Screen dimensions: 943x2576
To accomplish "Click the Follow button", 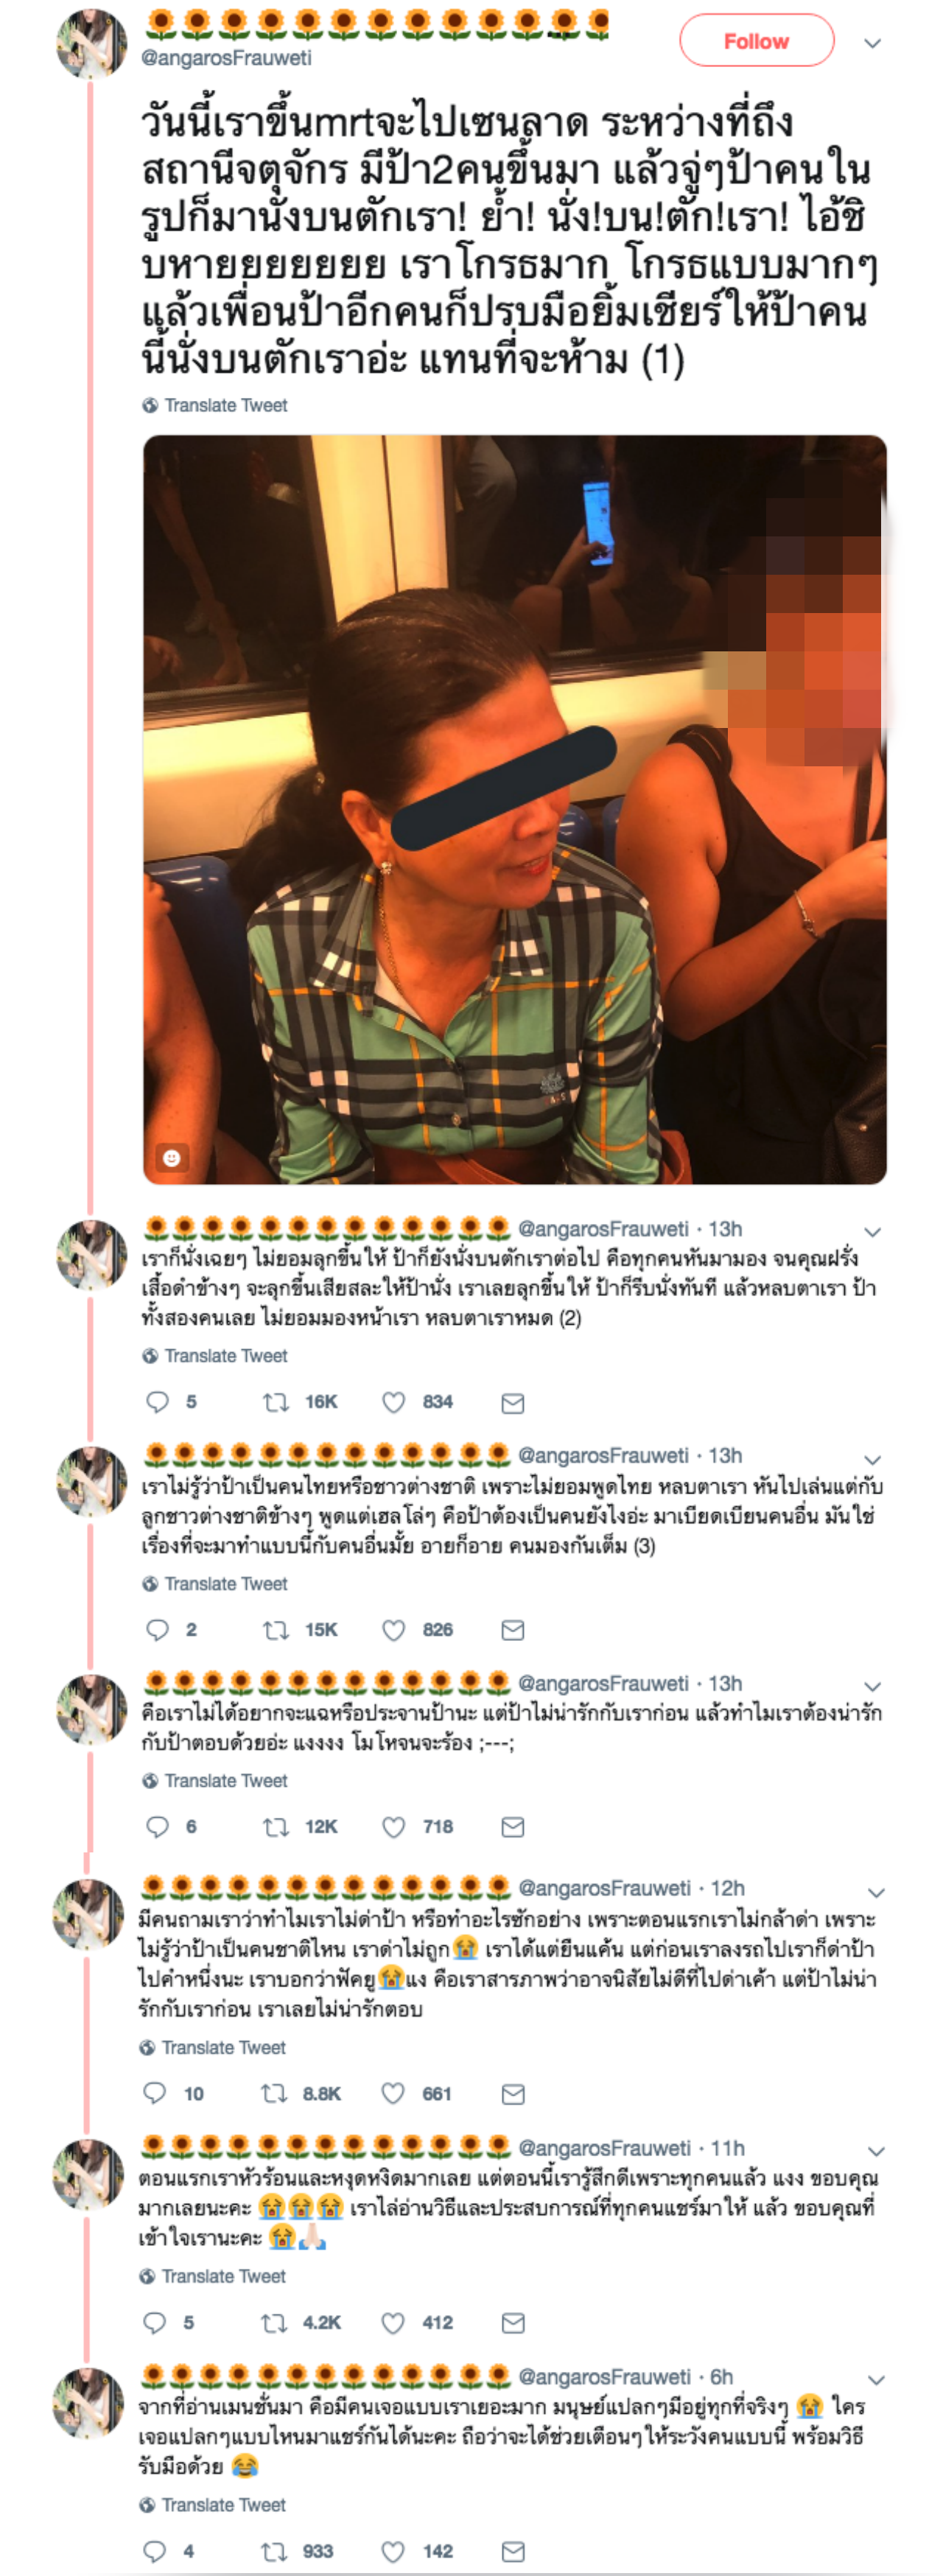I will pos(756,41).
